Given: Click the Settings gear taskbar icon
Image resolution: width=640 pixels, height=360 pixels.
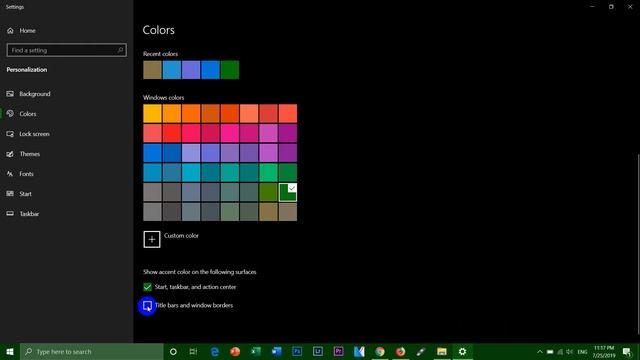Looking at the screenshot, I should pyautogui.click(x=462, y=351).
